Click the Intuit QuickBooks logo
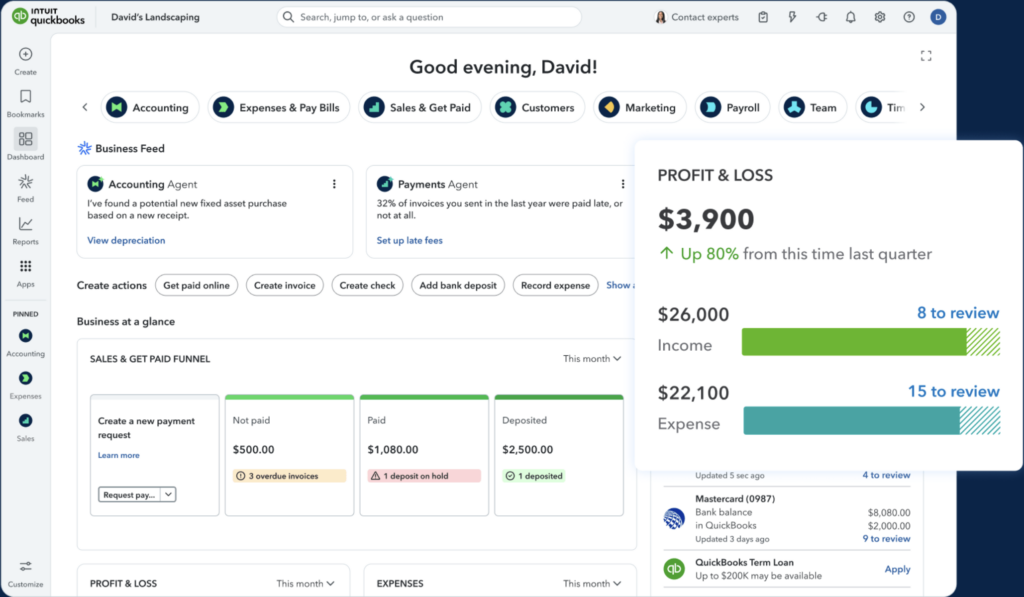The height and width of the screenshot is (597, 1024). (48, 16)
